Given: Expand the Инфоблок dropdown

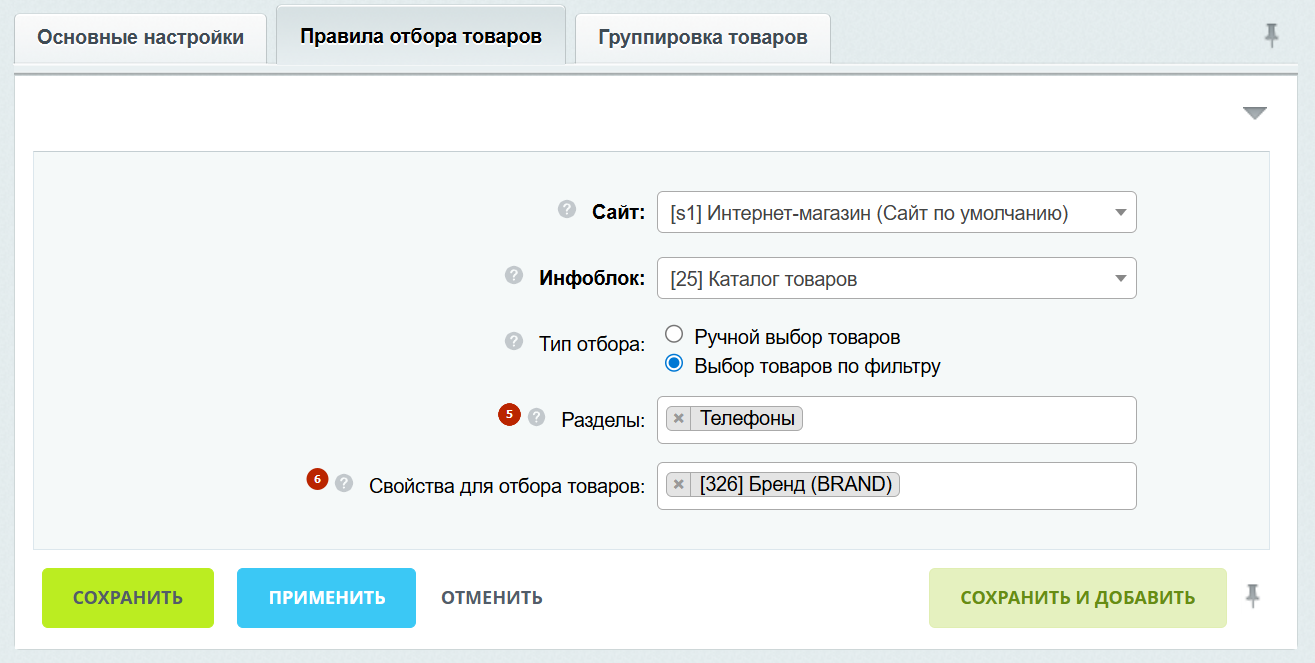Looking at the screenshot, I should point(896,278).
